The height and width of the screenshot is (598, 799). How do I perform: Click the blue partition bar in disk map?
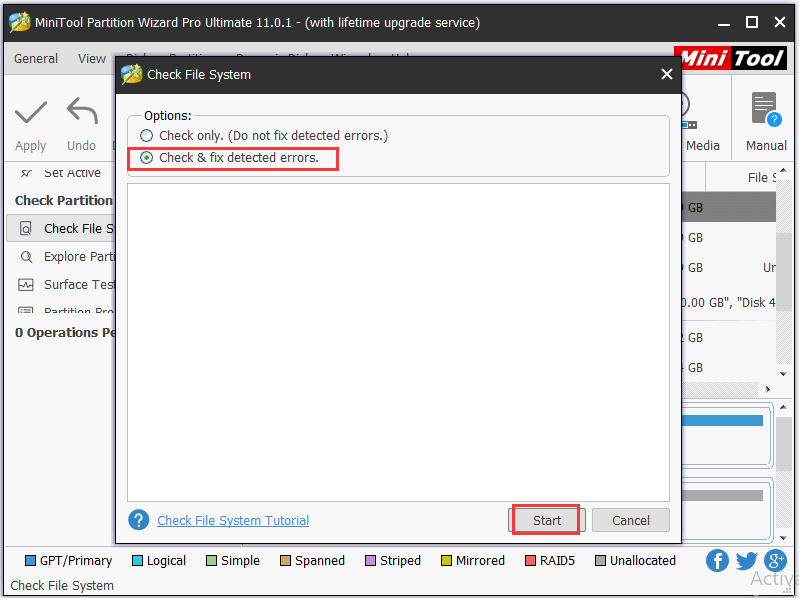(x=722, y=420)
